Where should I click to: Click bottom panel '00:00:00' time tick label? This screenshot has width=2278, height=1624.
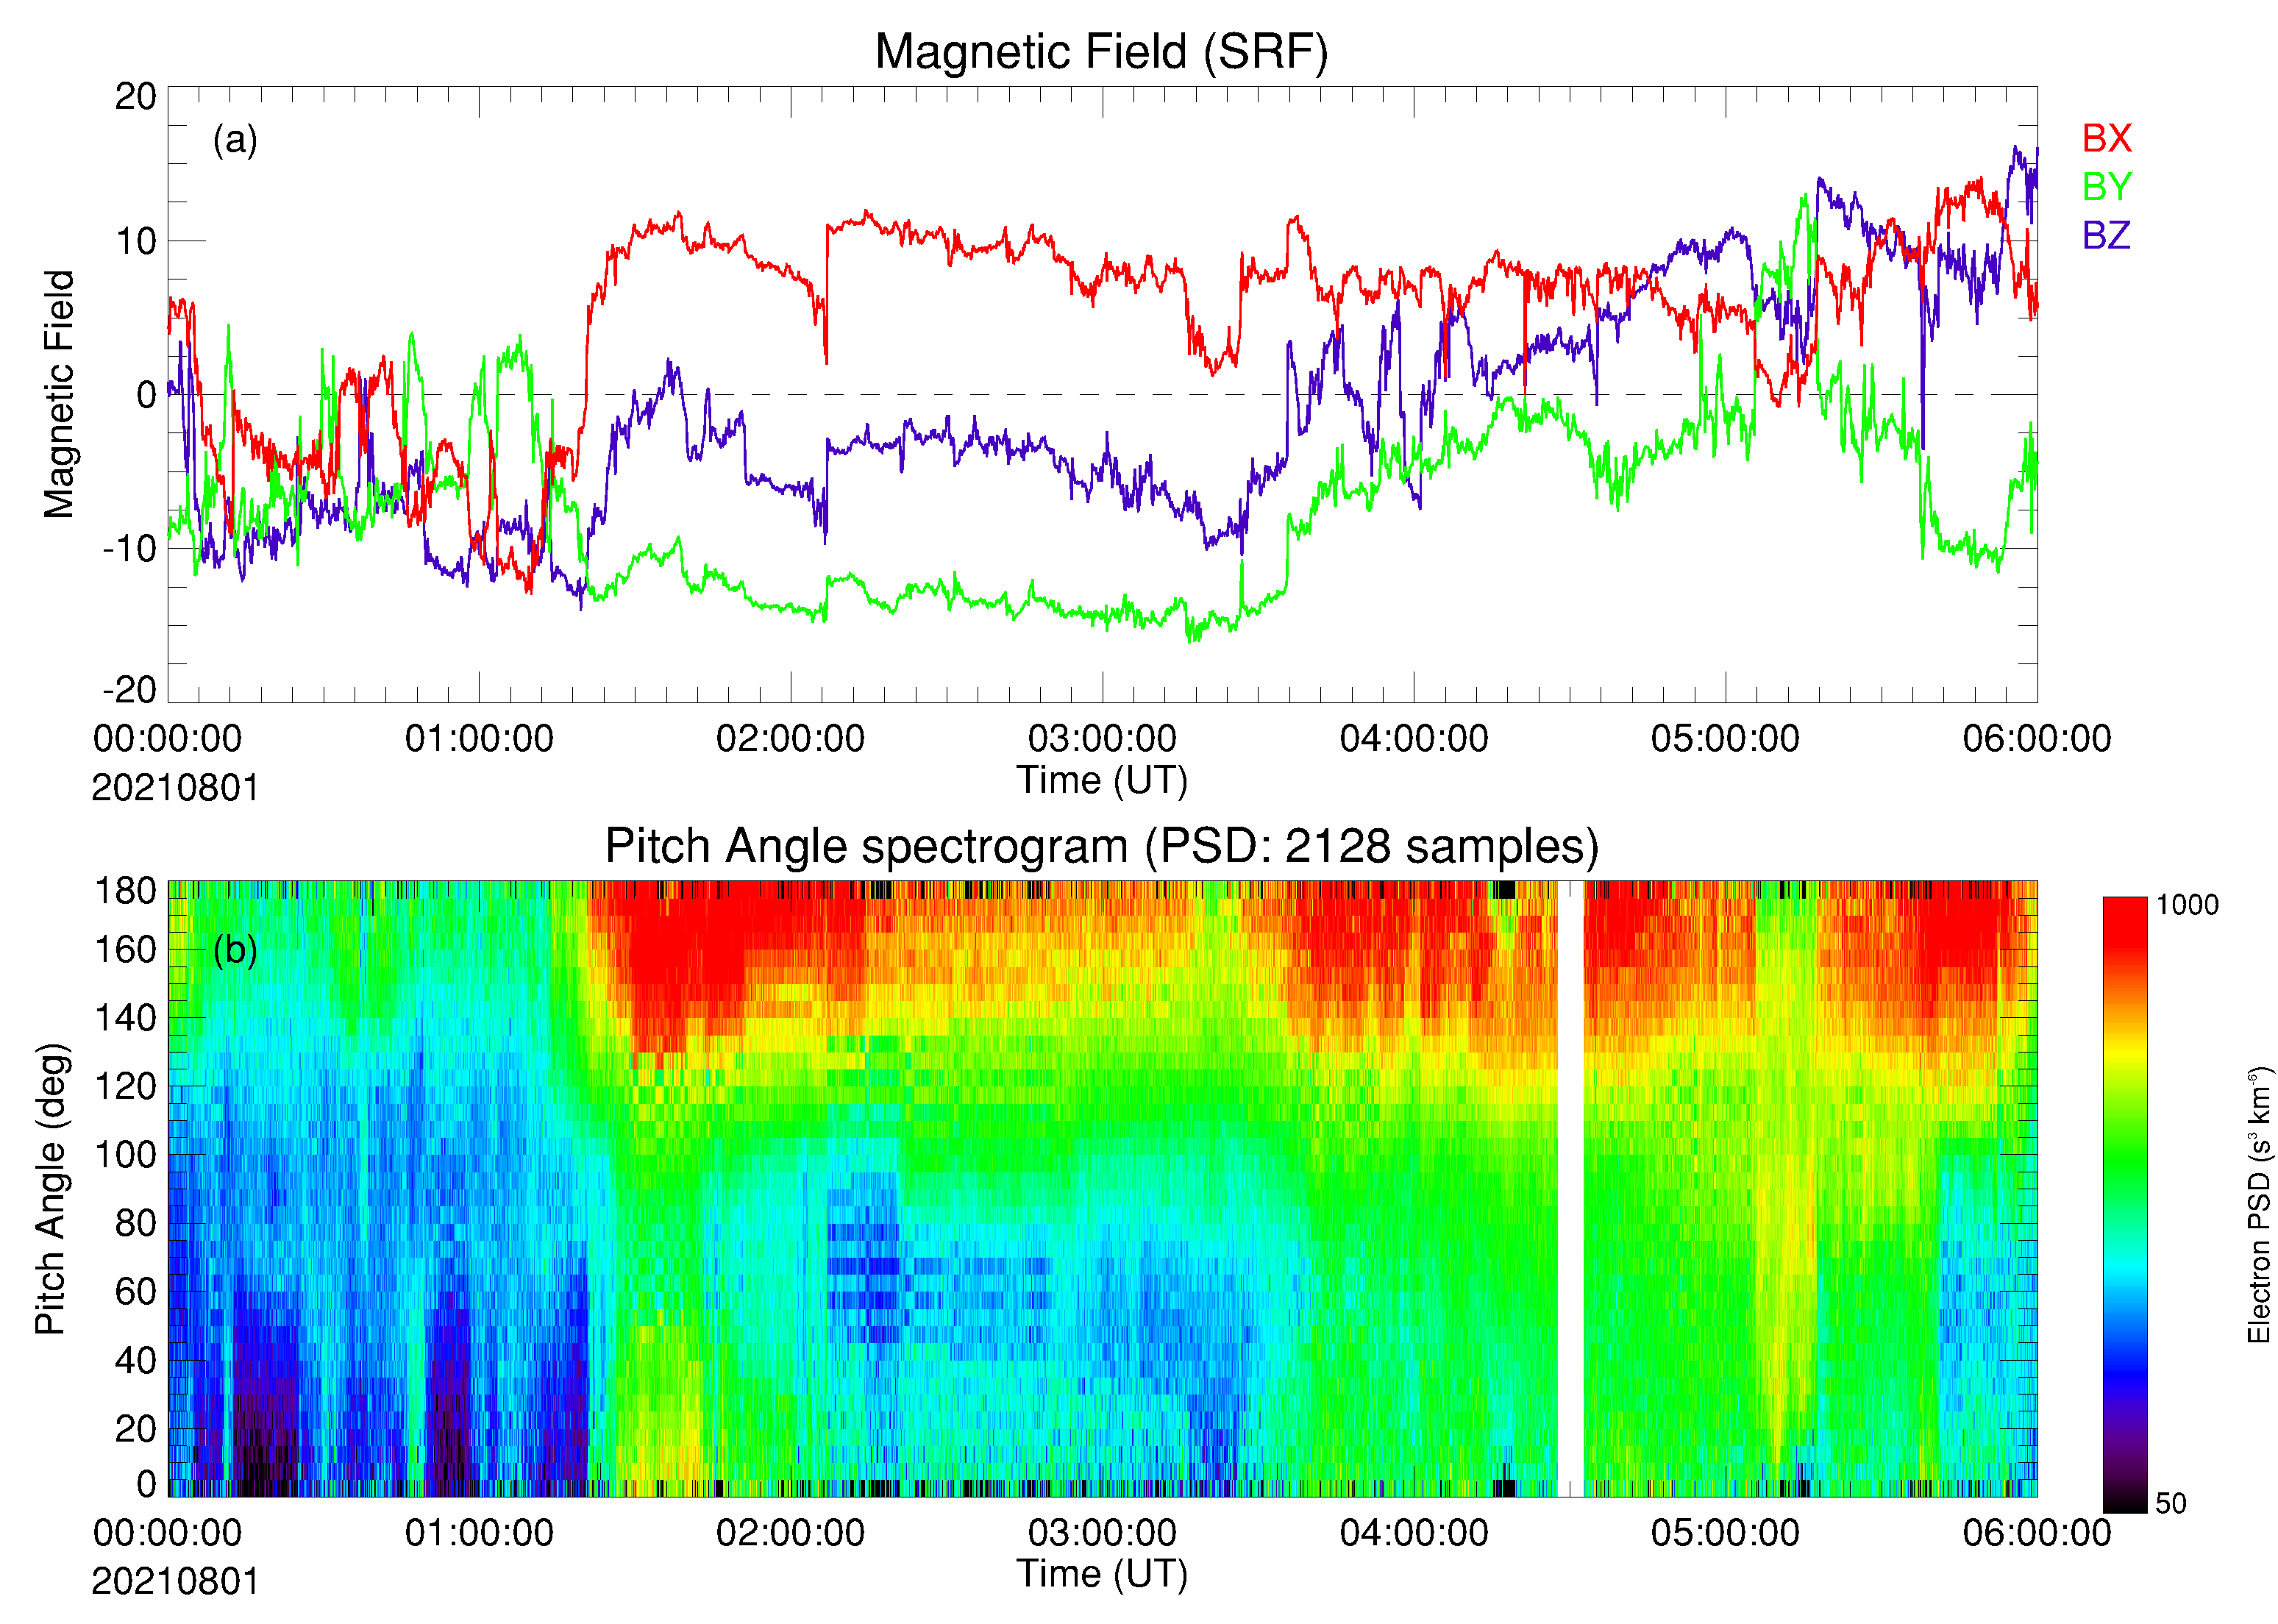167,1533
